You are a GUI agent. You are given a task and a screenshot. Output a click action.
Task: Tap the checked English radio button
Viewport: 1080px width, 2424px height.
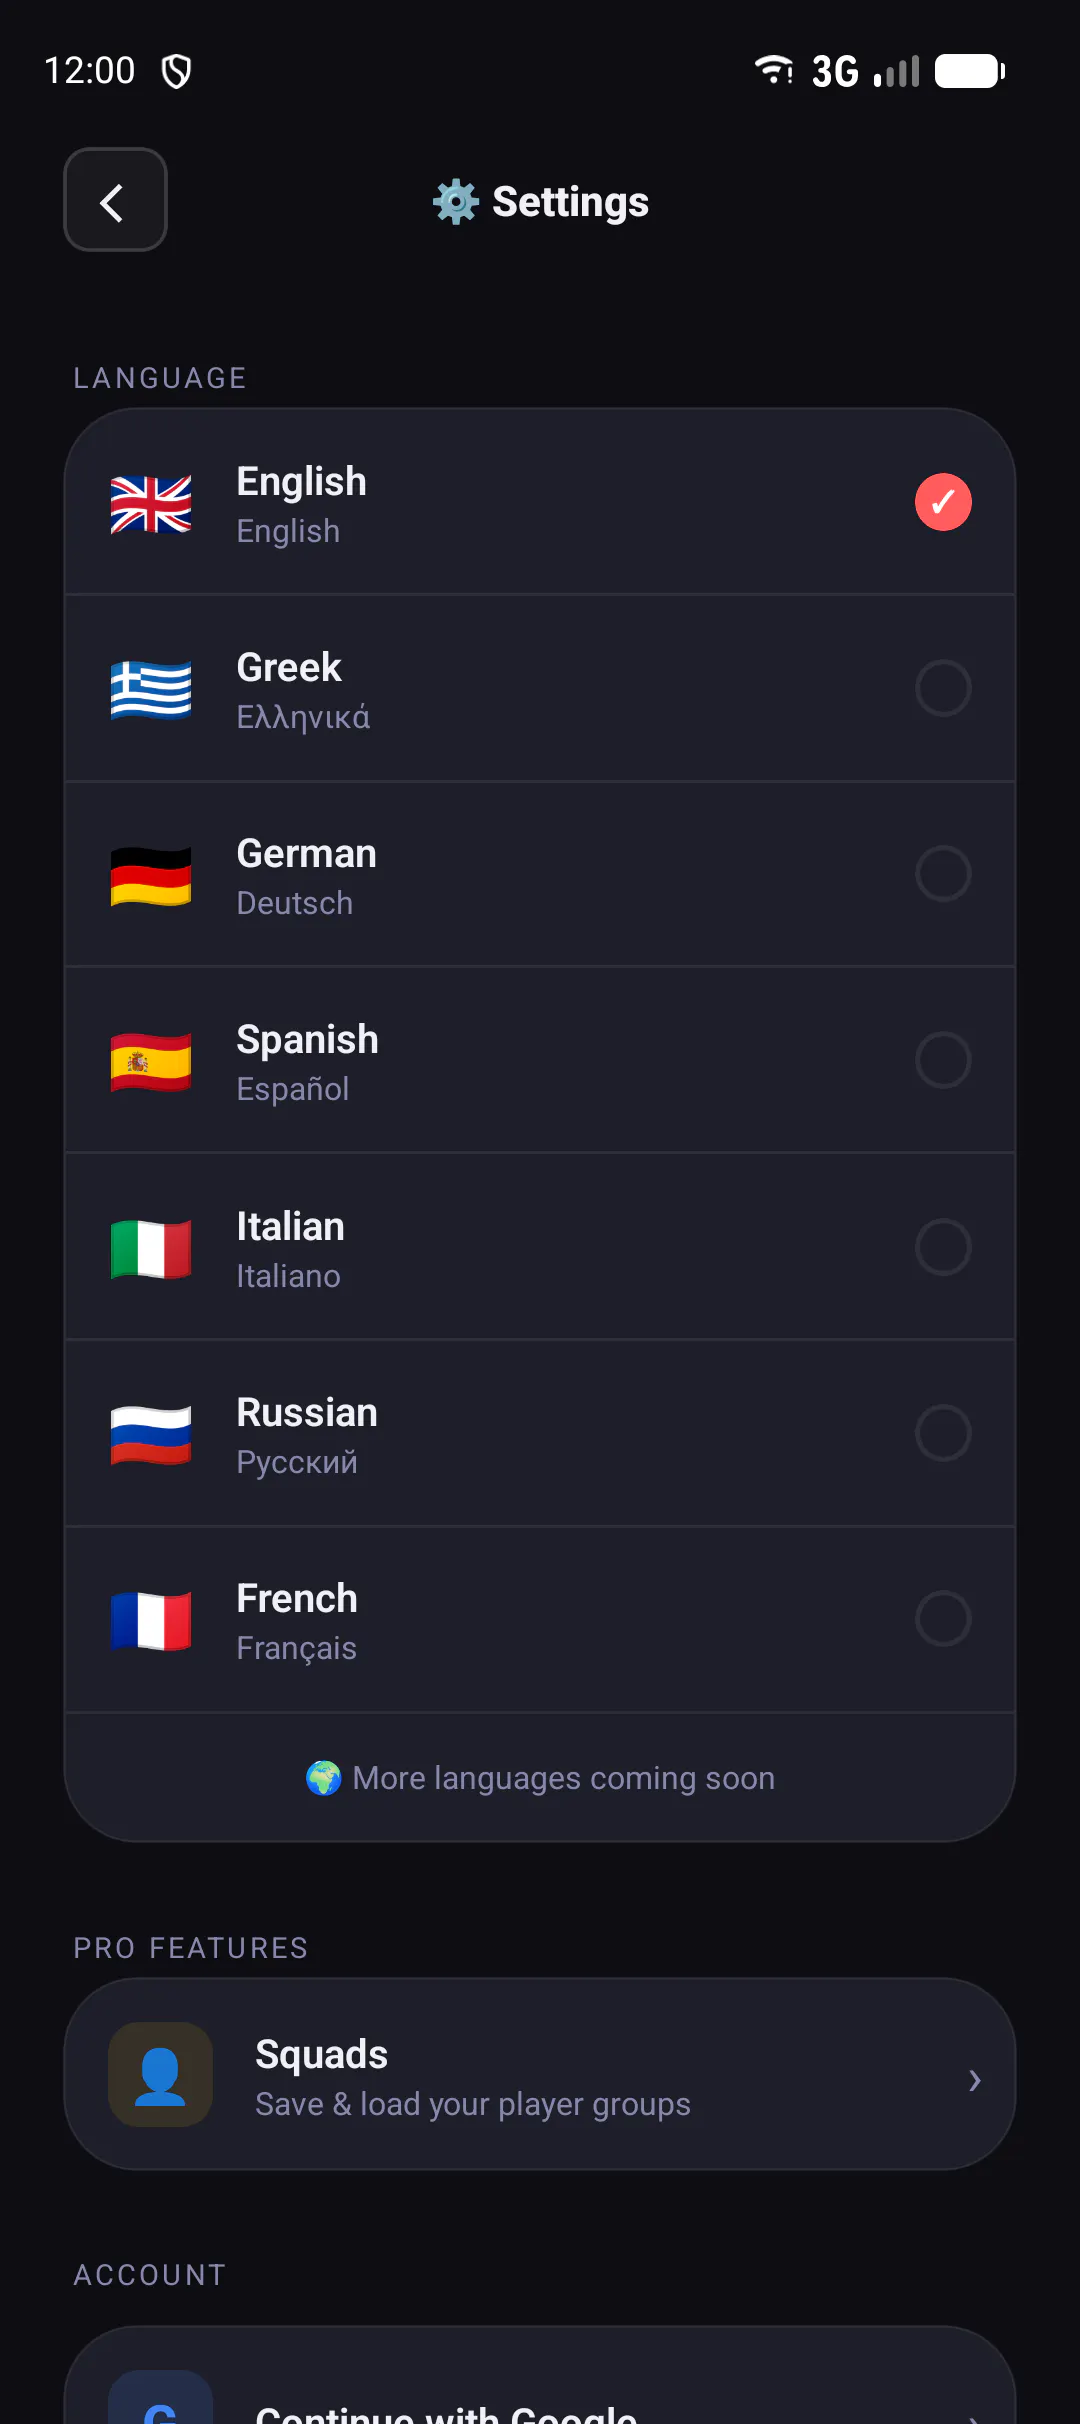943,502
